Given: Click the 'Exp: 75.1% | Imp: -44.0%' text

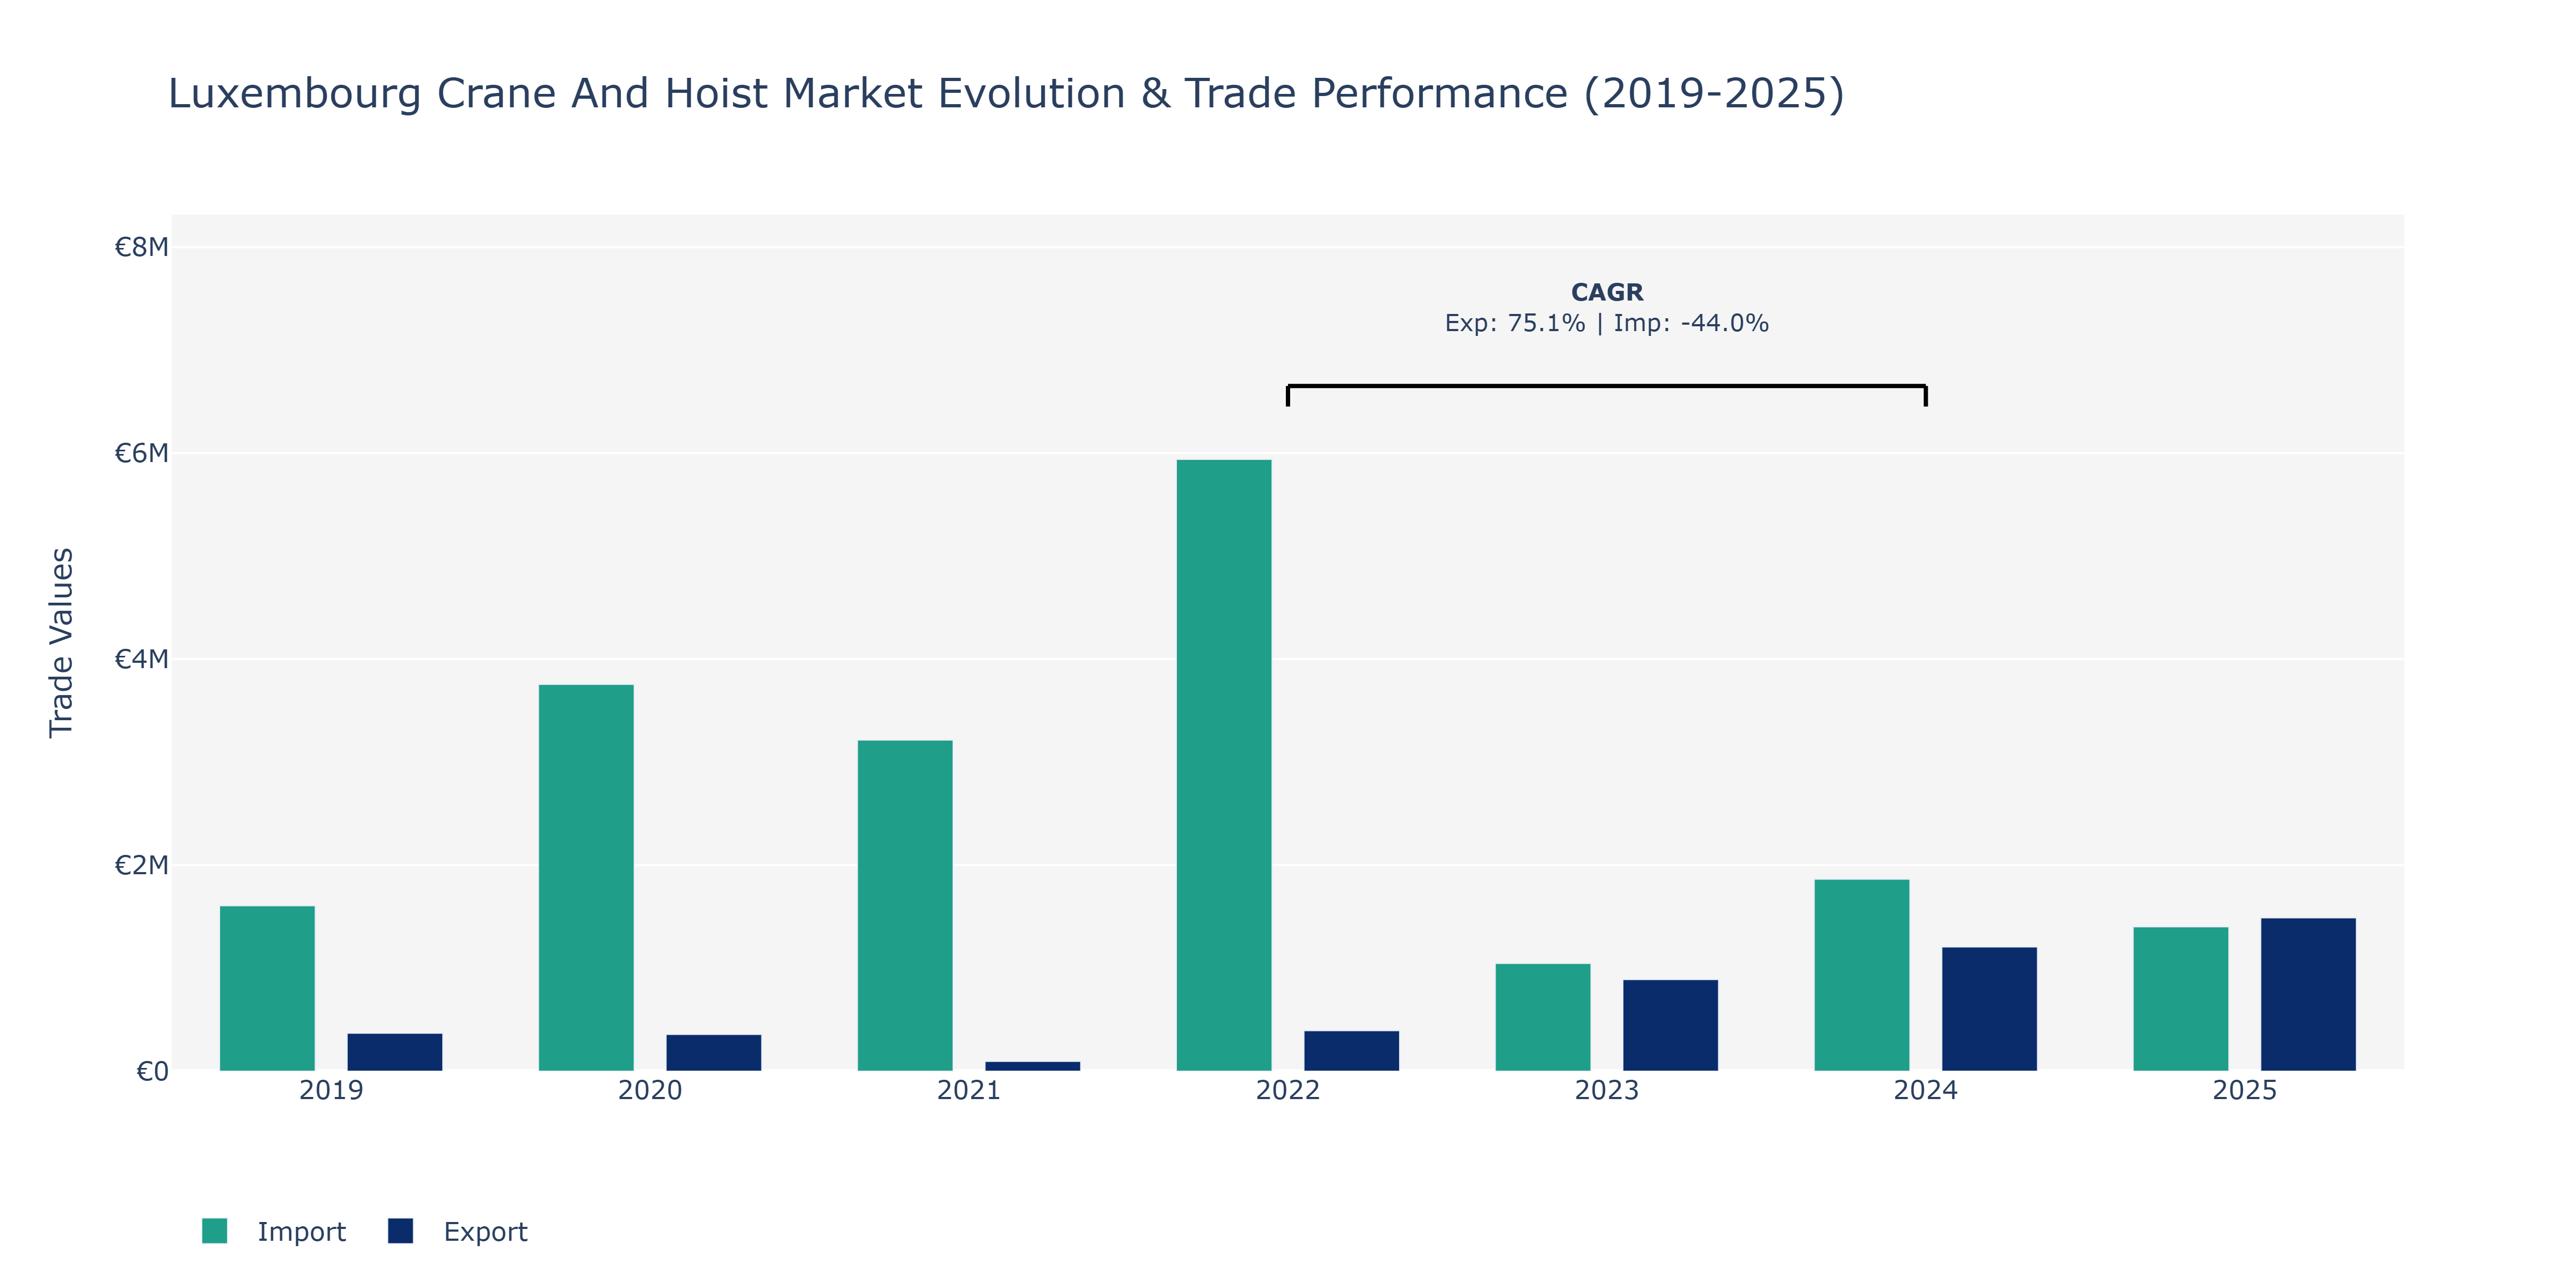Looking at the screenshot, I should [x=1607, y=323].
